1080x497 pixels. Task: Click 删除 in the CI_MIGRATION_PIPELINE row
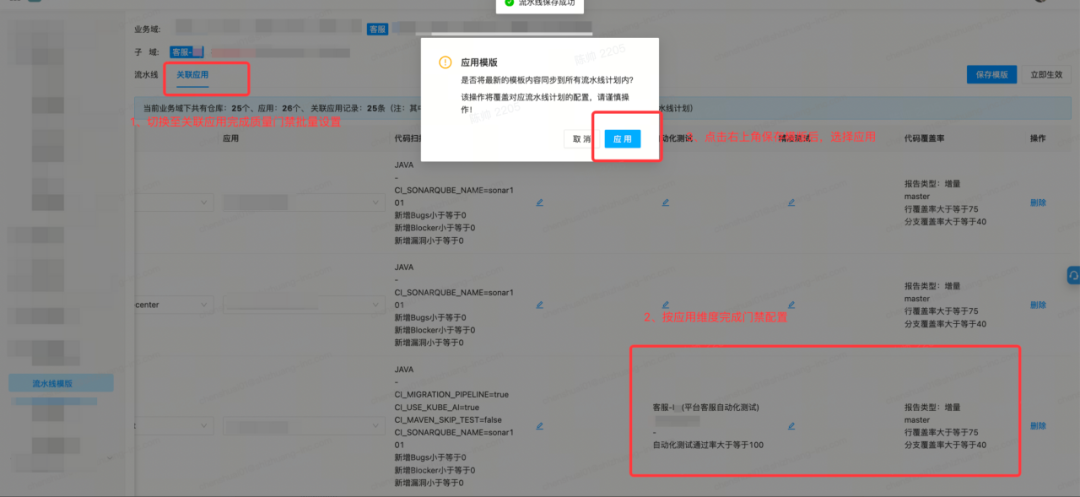1038,426
